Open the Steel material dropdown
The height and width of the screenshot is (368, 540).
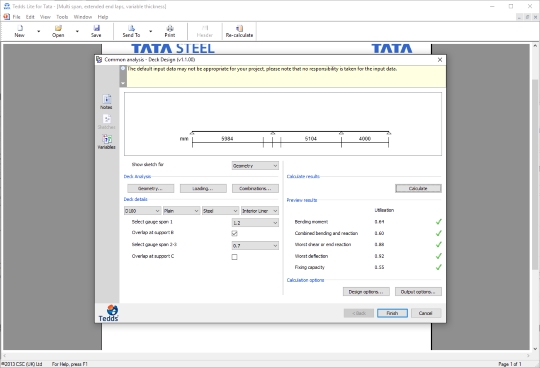(221, 211)
